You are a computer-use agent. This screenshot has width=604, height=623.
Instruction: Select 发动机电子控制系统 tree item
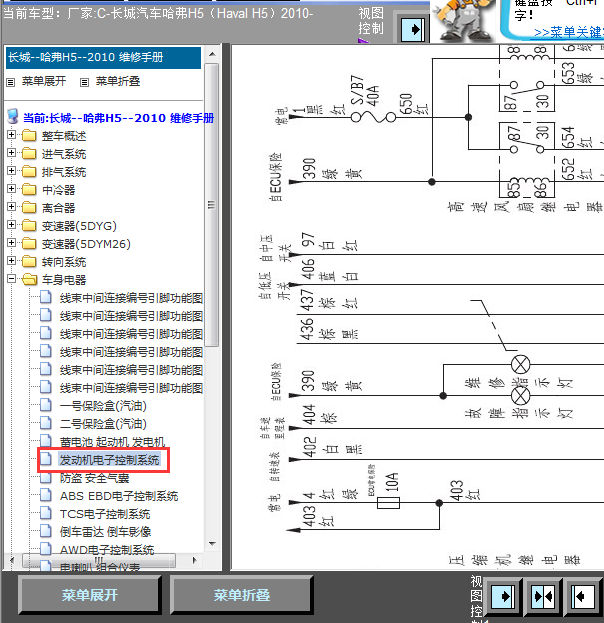109,460
